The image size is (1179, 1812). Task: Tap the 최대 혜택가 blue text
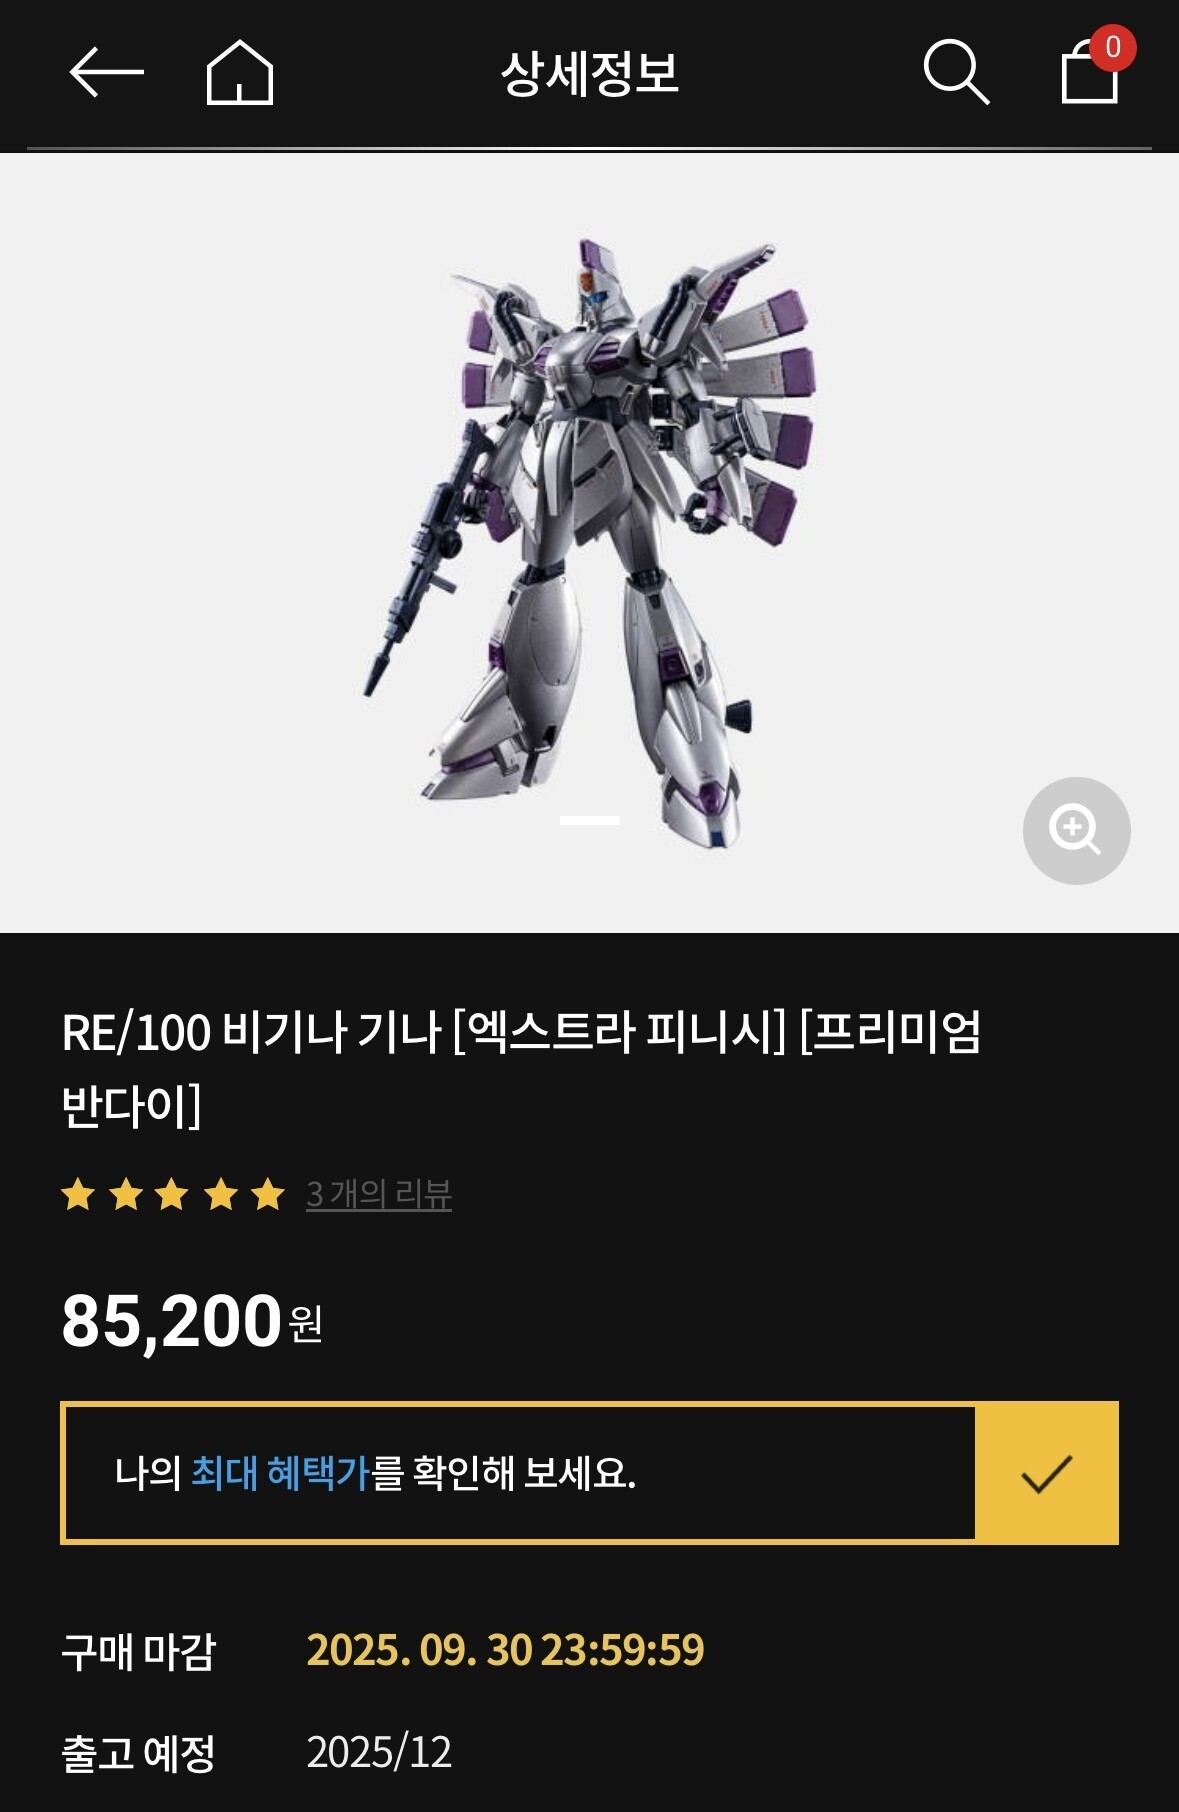click(280, 1473)
